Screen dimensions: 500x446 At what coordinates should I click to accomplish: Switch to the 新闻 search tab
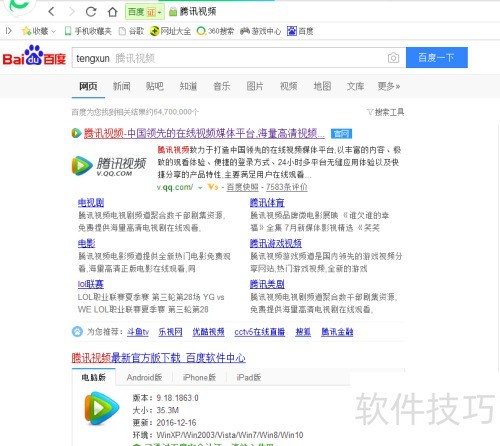tap(121, 86)
